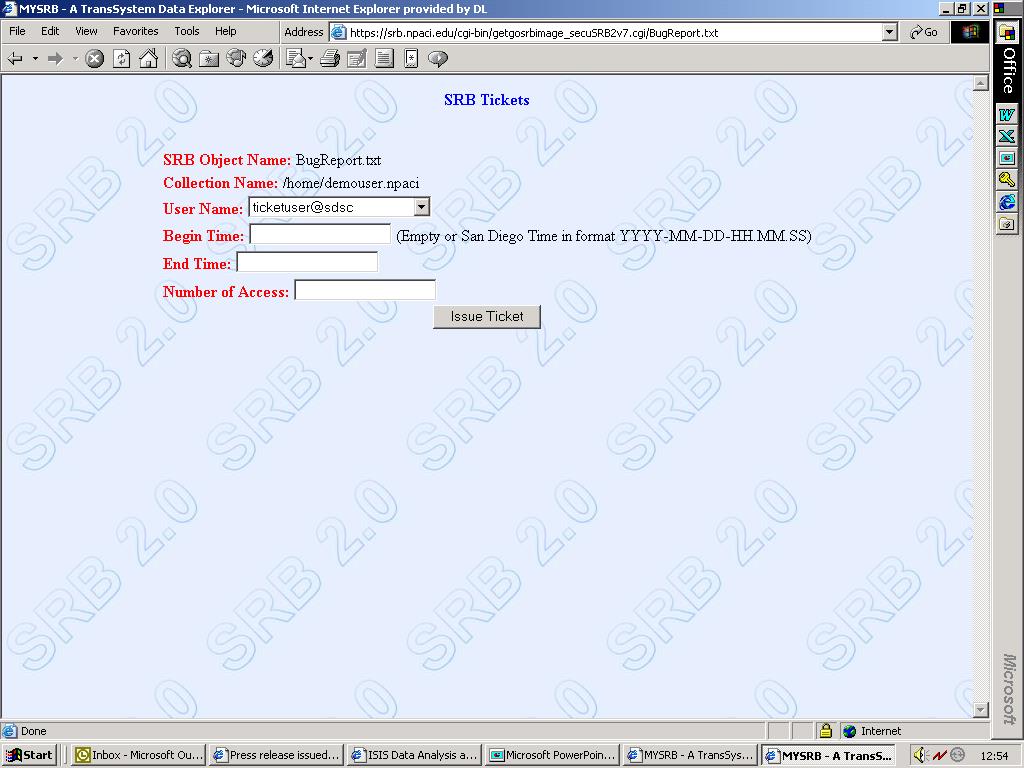Open the Favorites folder toolbar icon
The width and height of the screenshot is (1024, 768).
(208, 59)
